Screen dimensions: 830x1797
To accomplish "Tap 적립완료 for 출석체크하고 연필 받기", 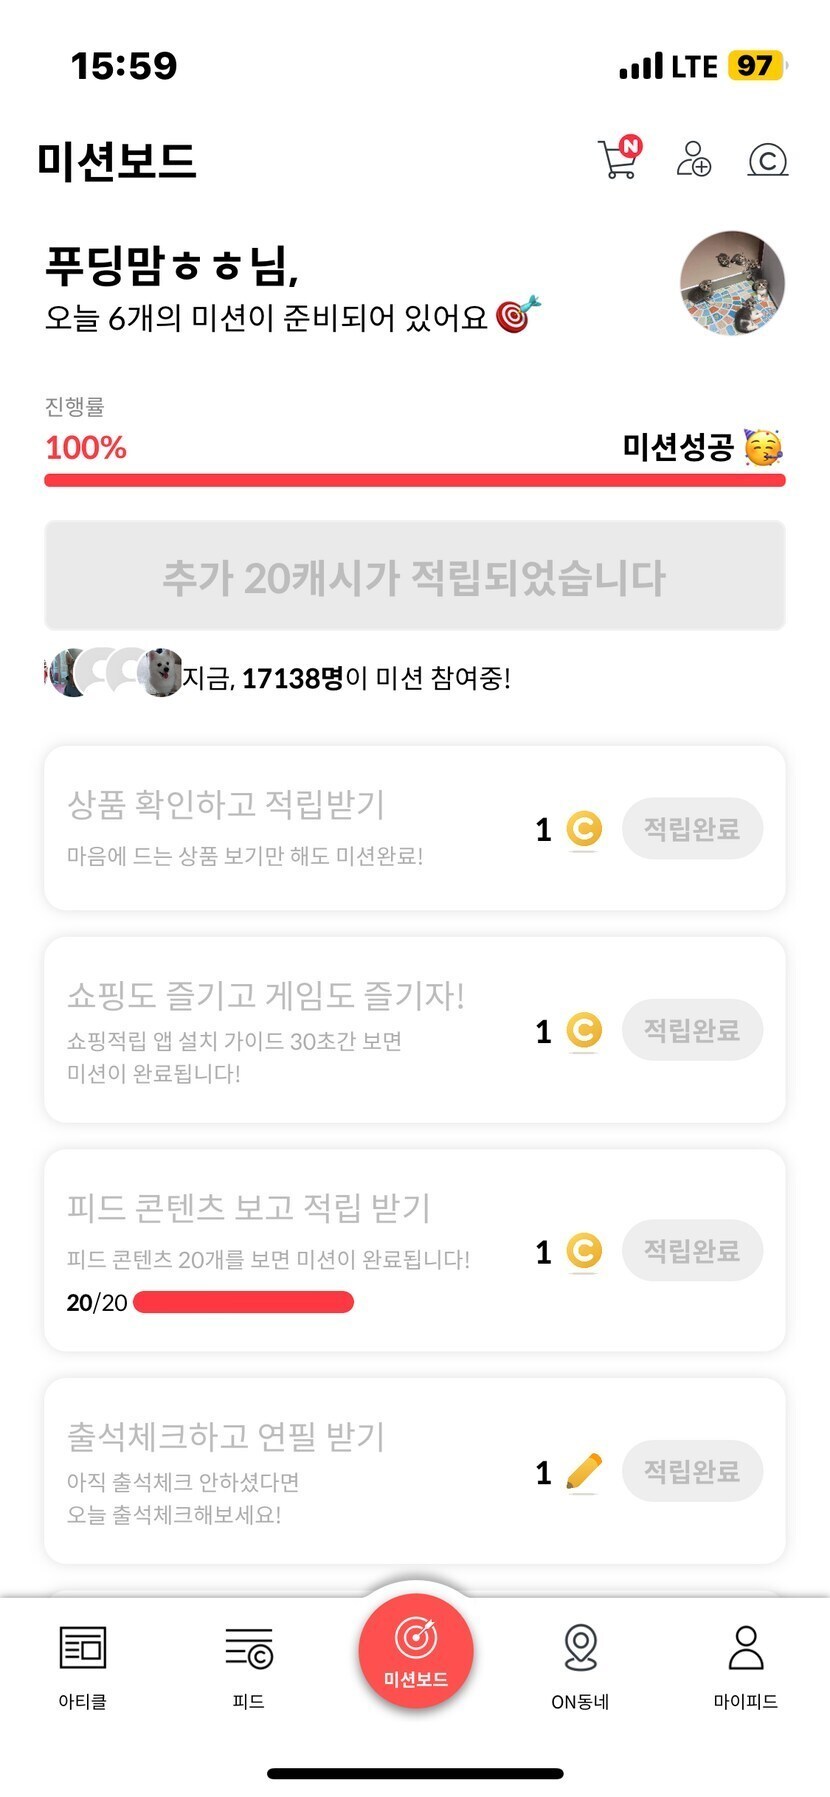I will (x=692, y=1471).
